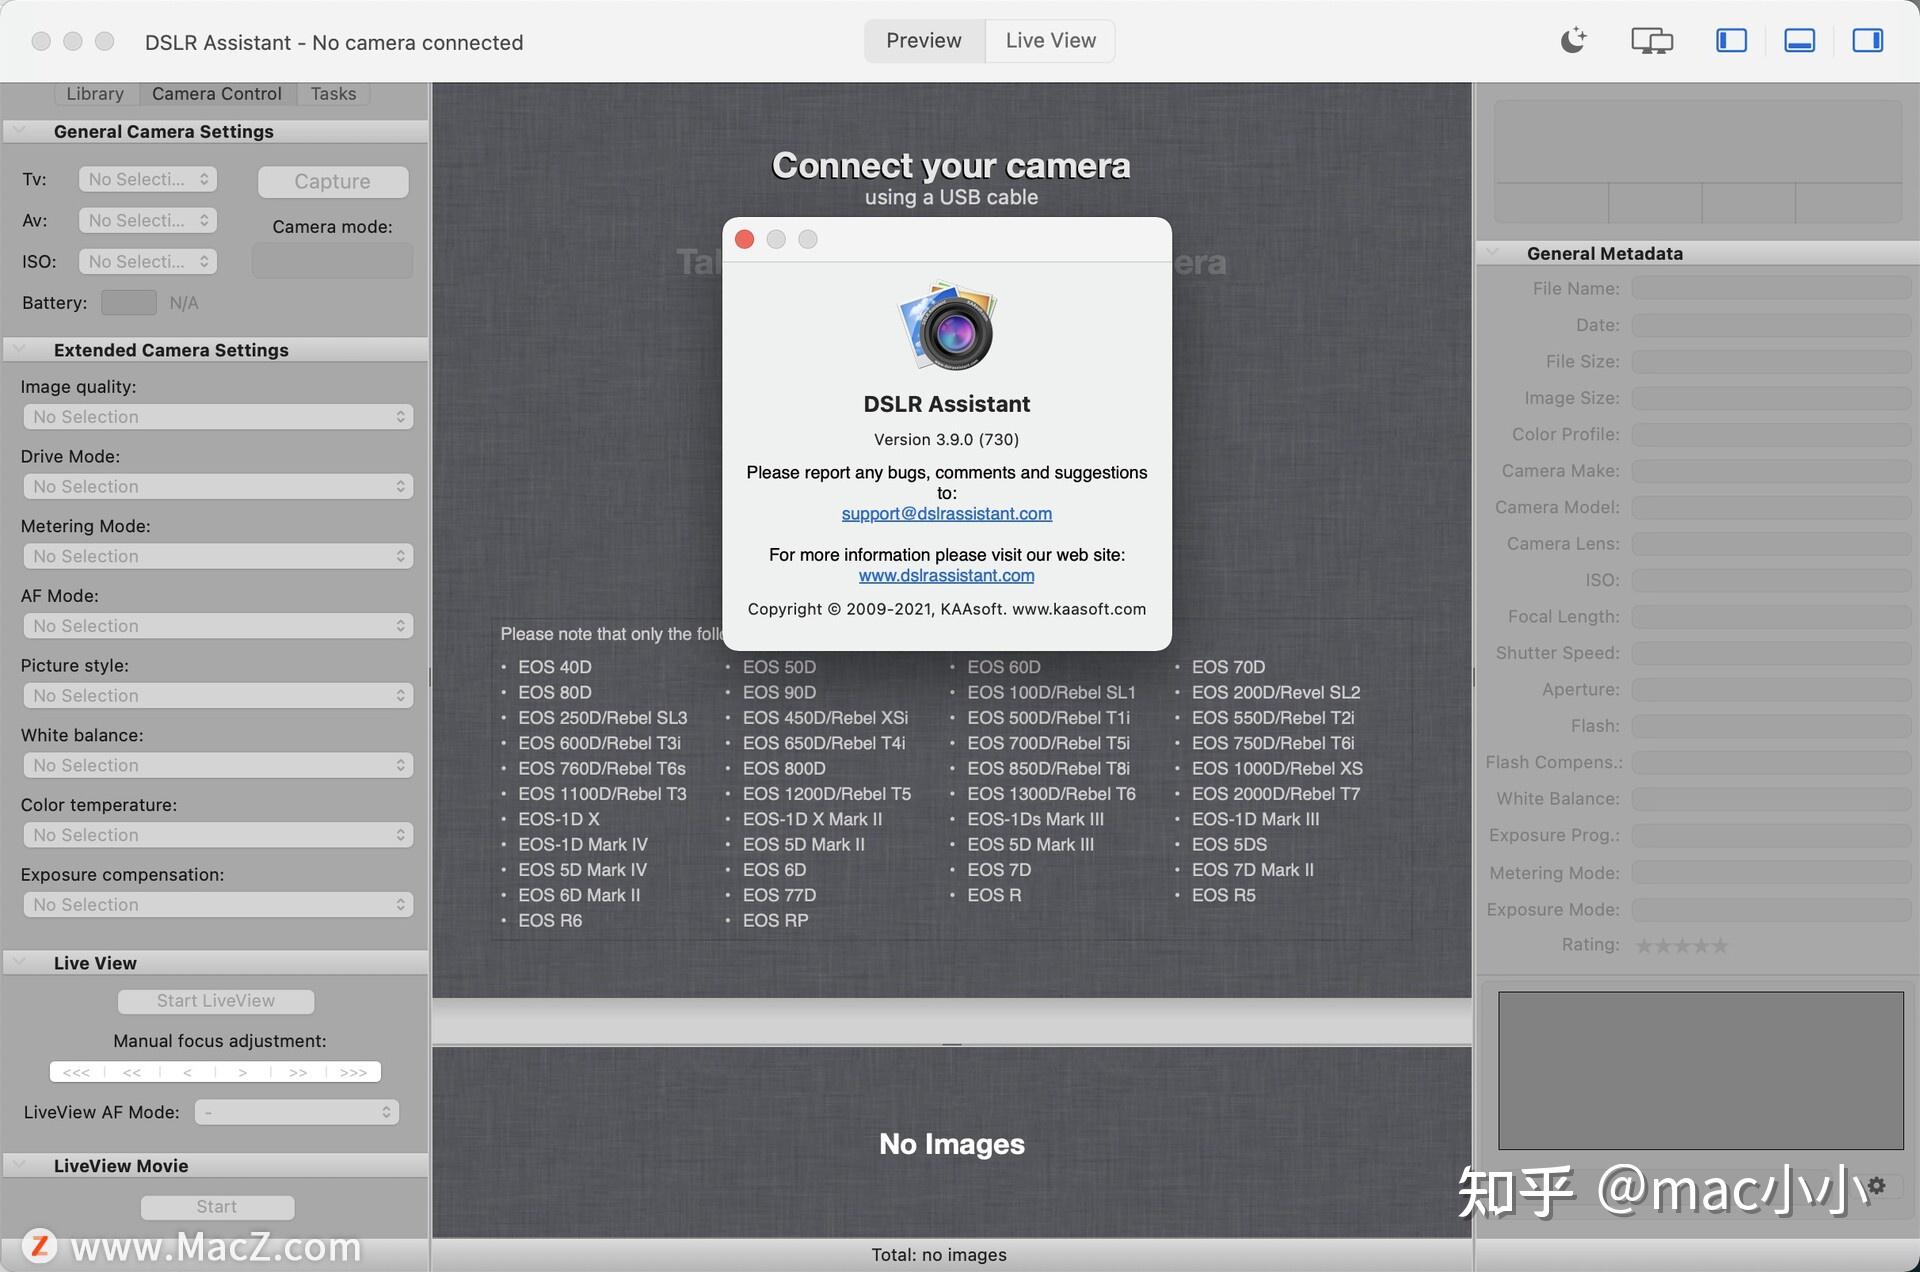The height and width of the screenshot is (1272, 1920).
Task: Close the About dialog red button
Action: point(744,239)
